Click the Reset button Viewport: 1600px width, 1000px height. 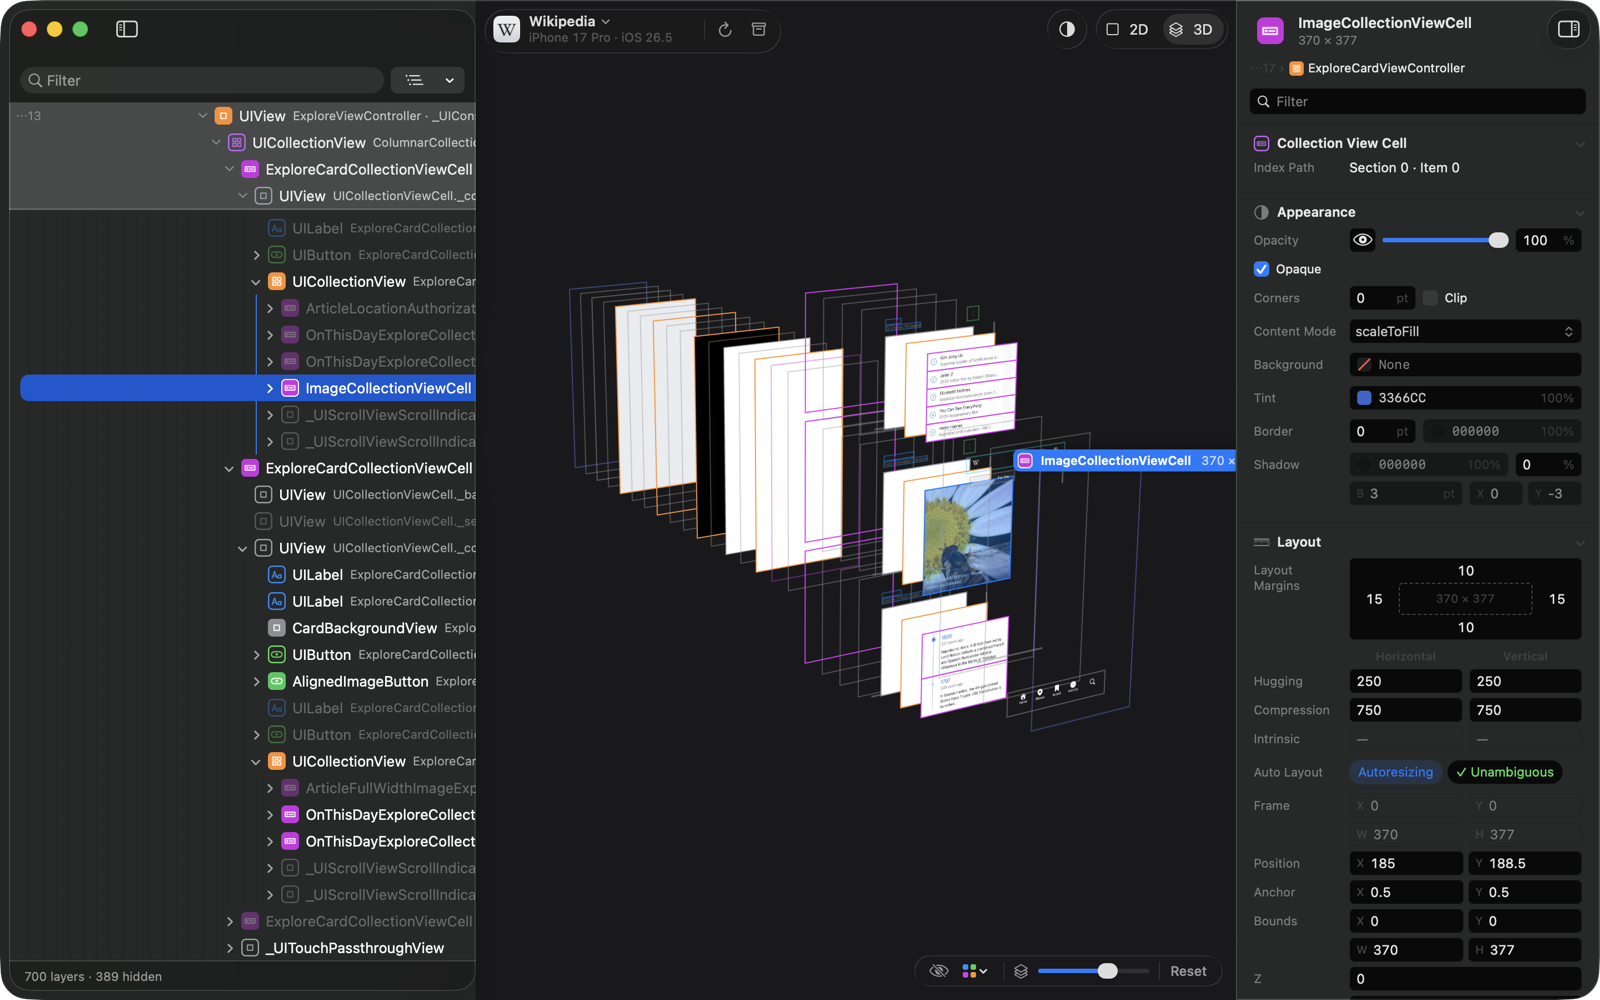[x=1188, y=971]
